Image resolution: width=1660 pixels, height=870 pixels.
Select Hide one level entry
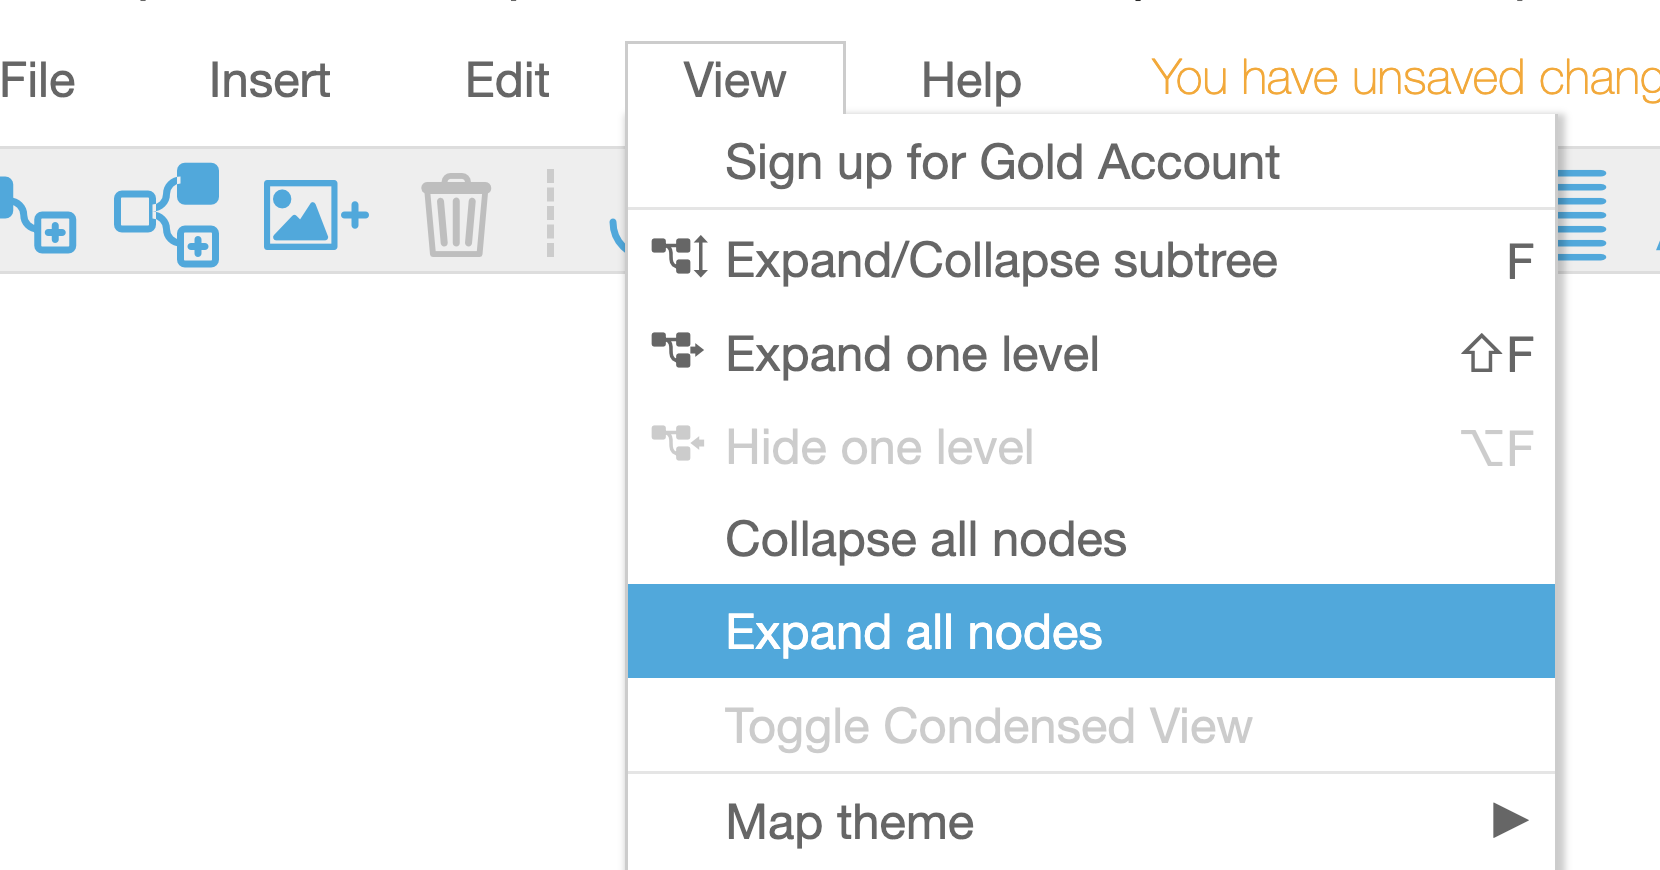tap(1091, 447)
